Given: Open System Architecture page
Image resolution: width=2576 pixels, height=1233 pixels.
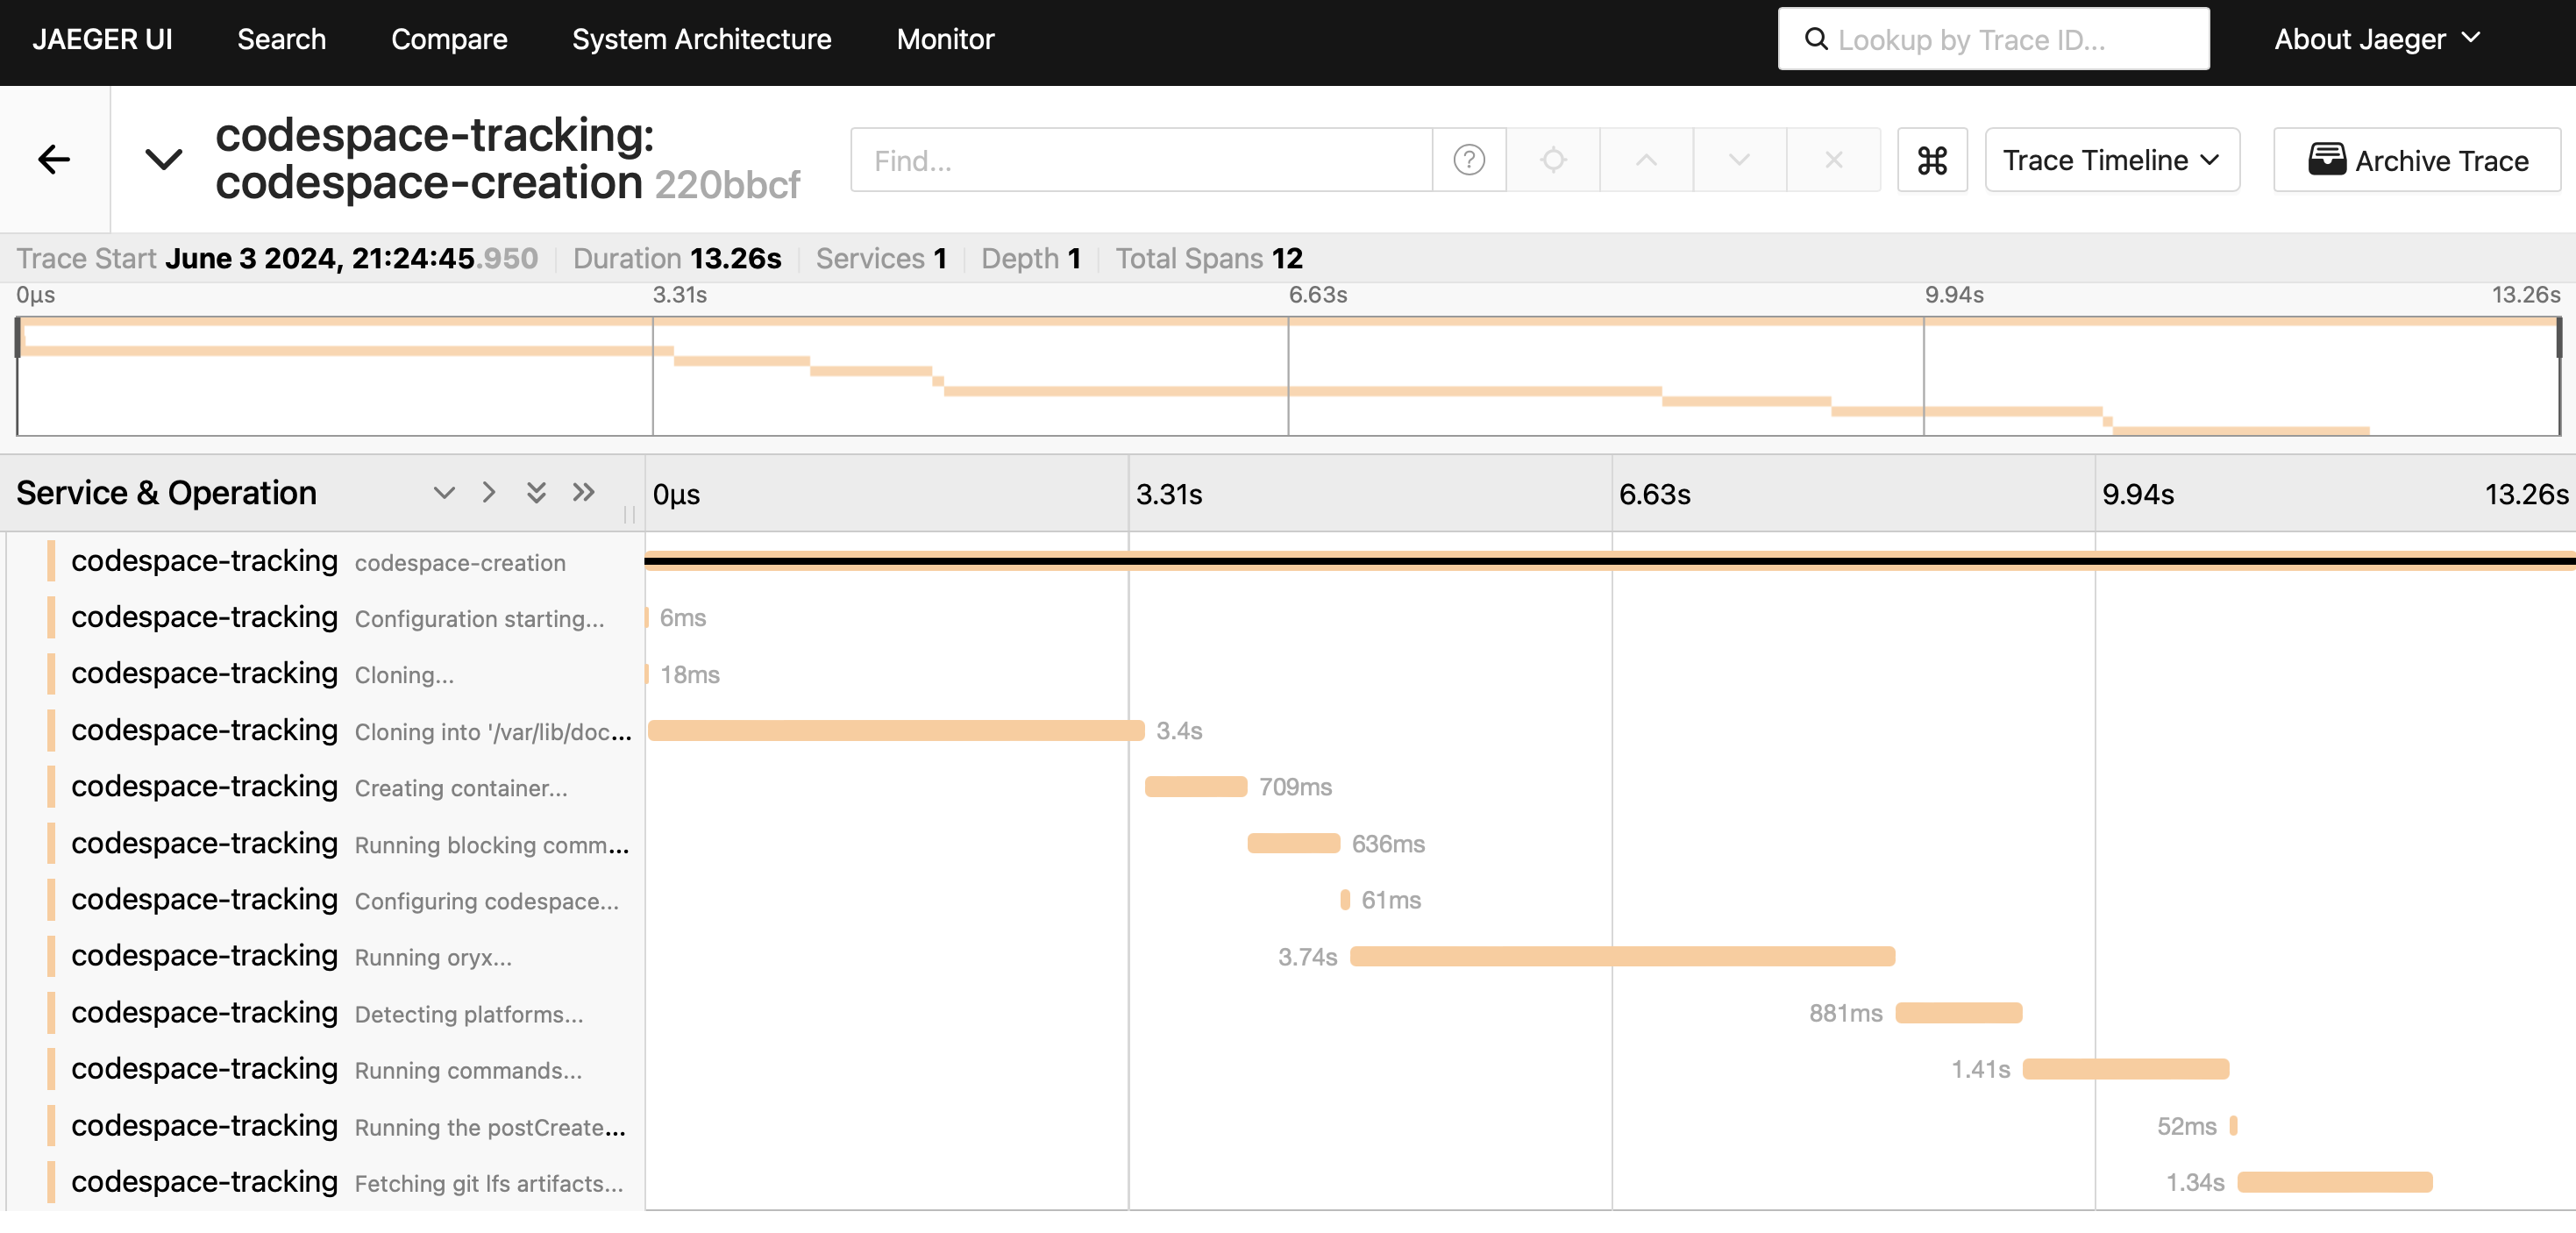Looking at the screenshot, I should pyautogui.click(x=701, y=39).
